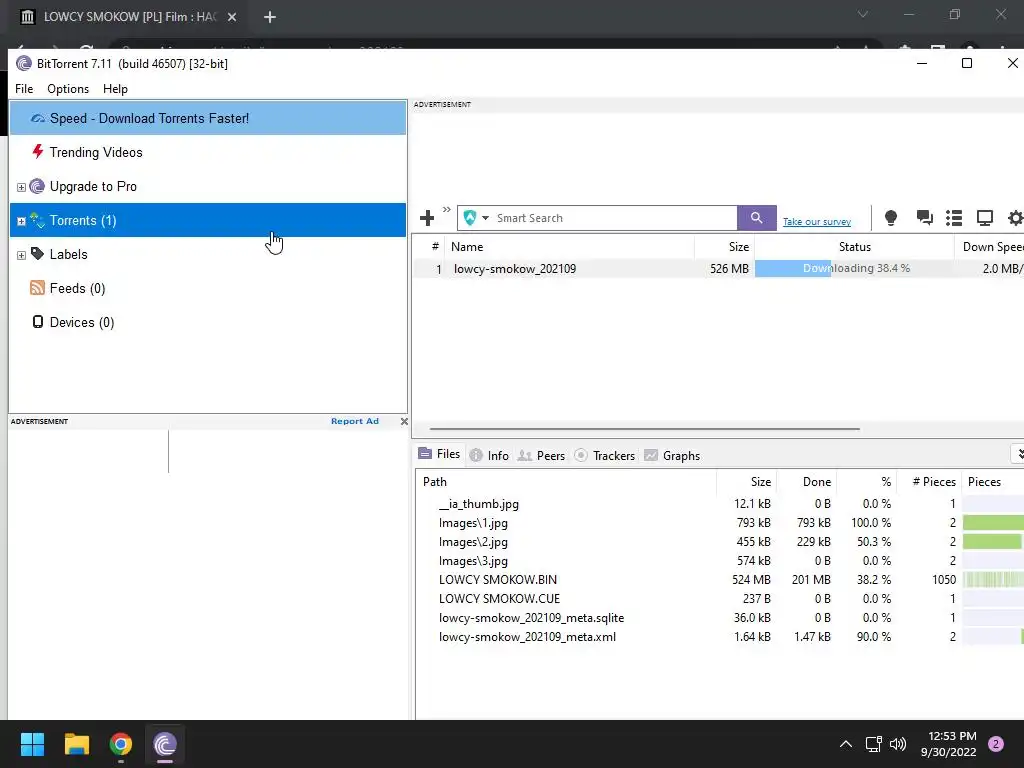The image size is (1024, 768).
Task: Sort files by Done column
Action: tap(807, 481)
